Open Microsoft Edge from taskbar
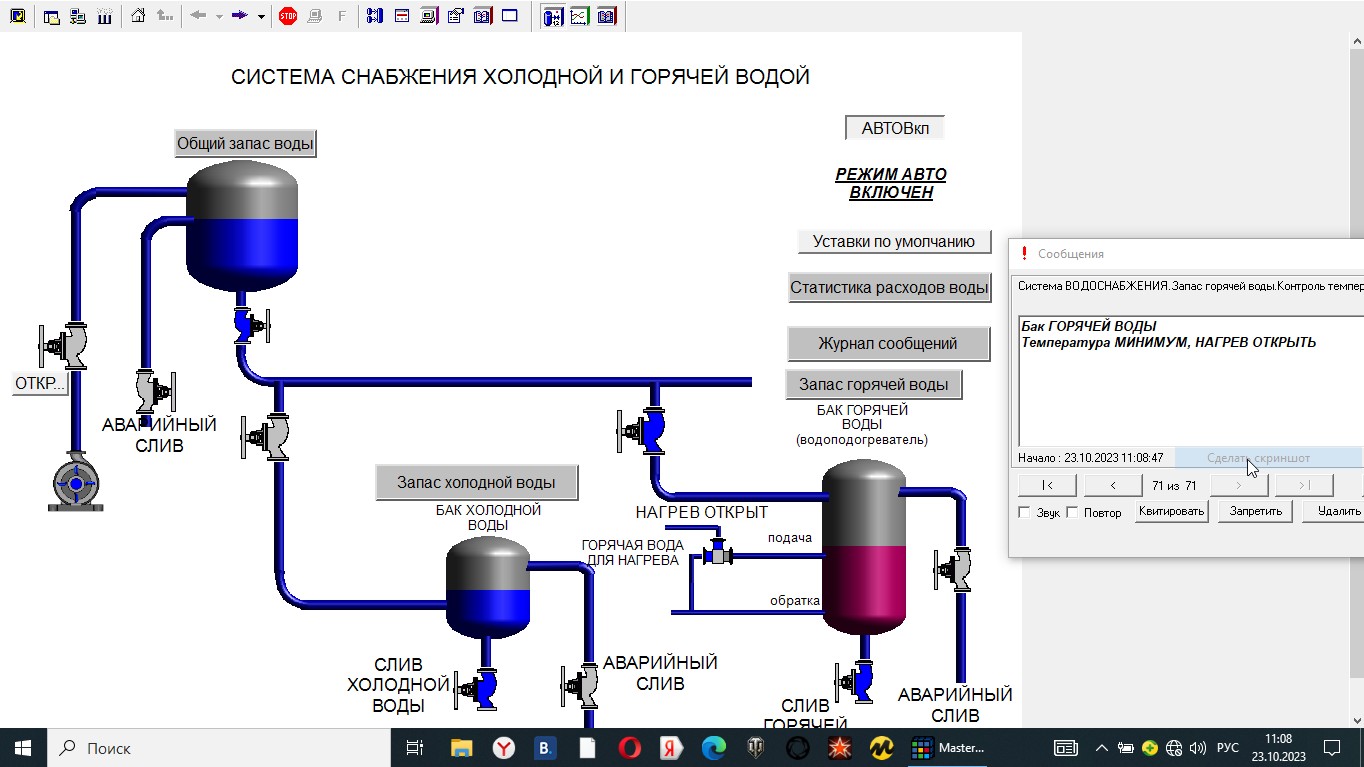The width and height of the screenshot is (1364, 767). click(x=713, y=747)
